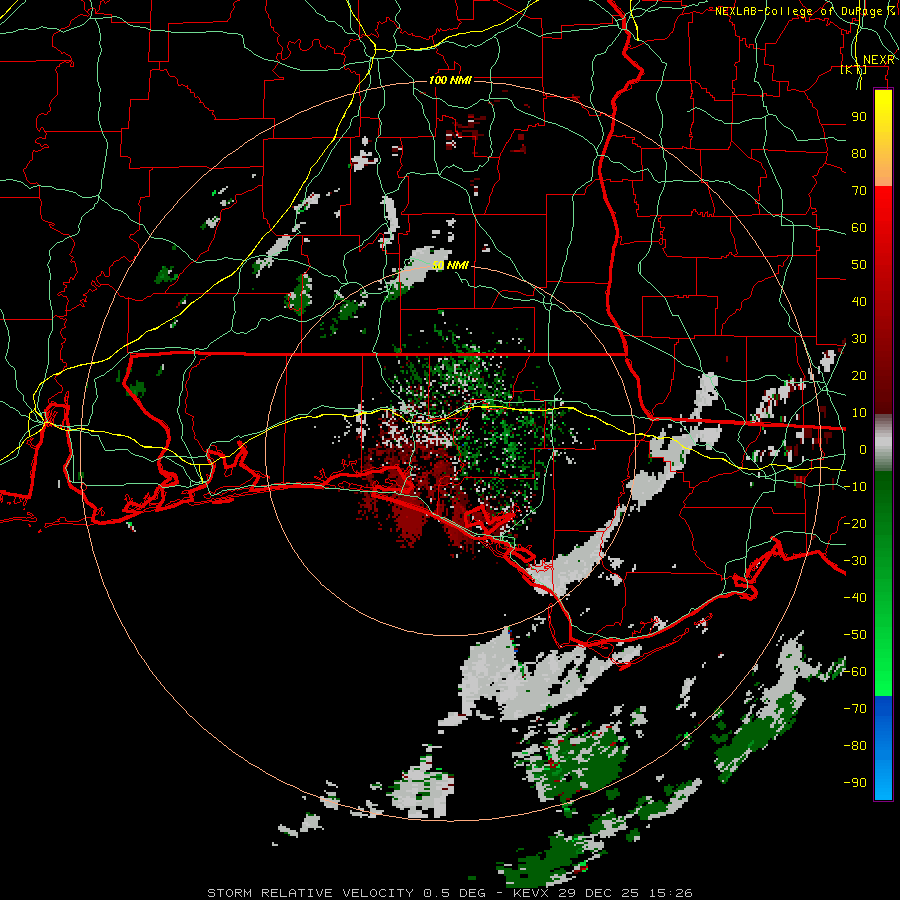Click the 15:26 timestamp in caption
The height and width of the screenshot is (900, 900).
click(671, 893)
